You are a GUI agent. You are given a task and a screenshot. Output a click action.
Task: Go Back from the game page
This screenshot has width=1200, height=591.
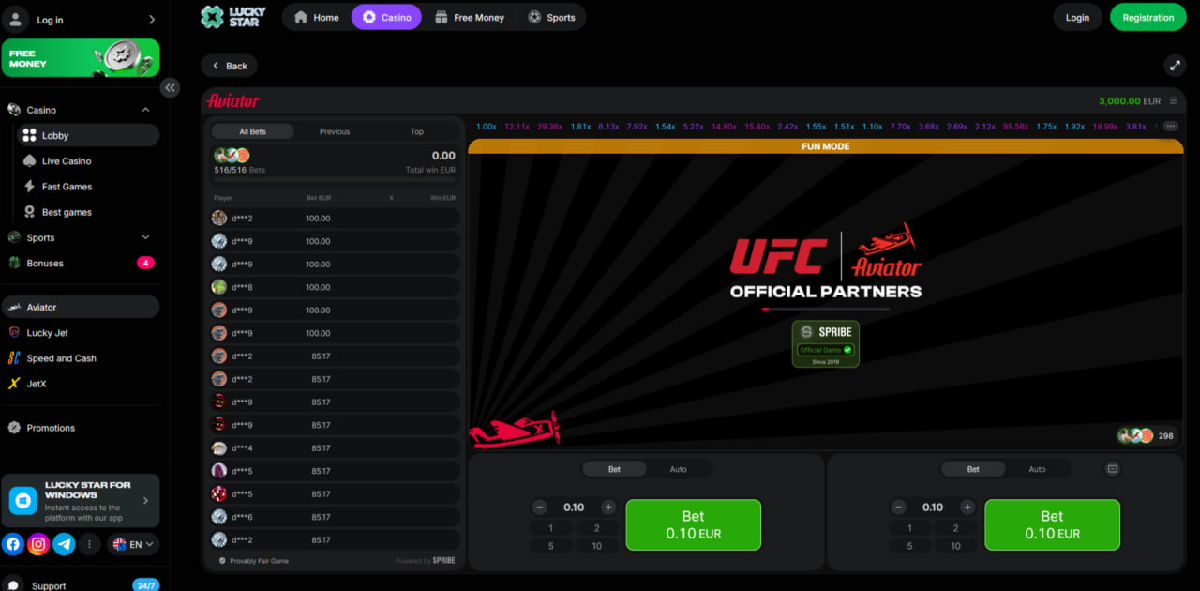[x=229, y=66]
